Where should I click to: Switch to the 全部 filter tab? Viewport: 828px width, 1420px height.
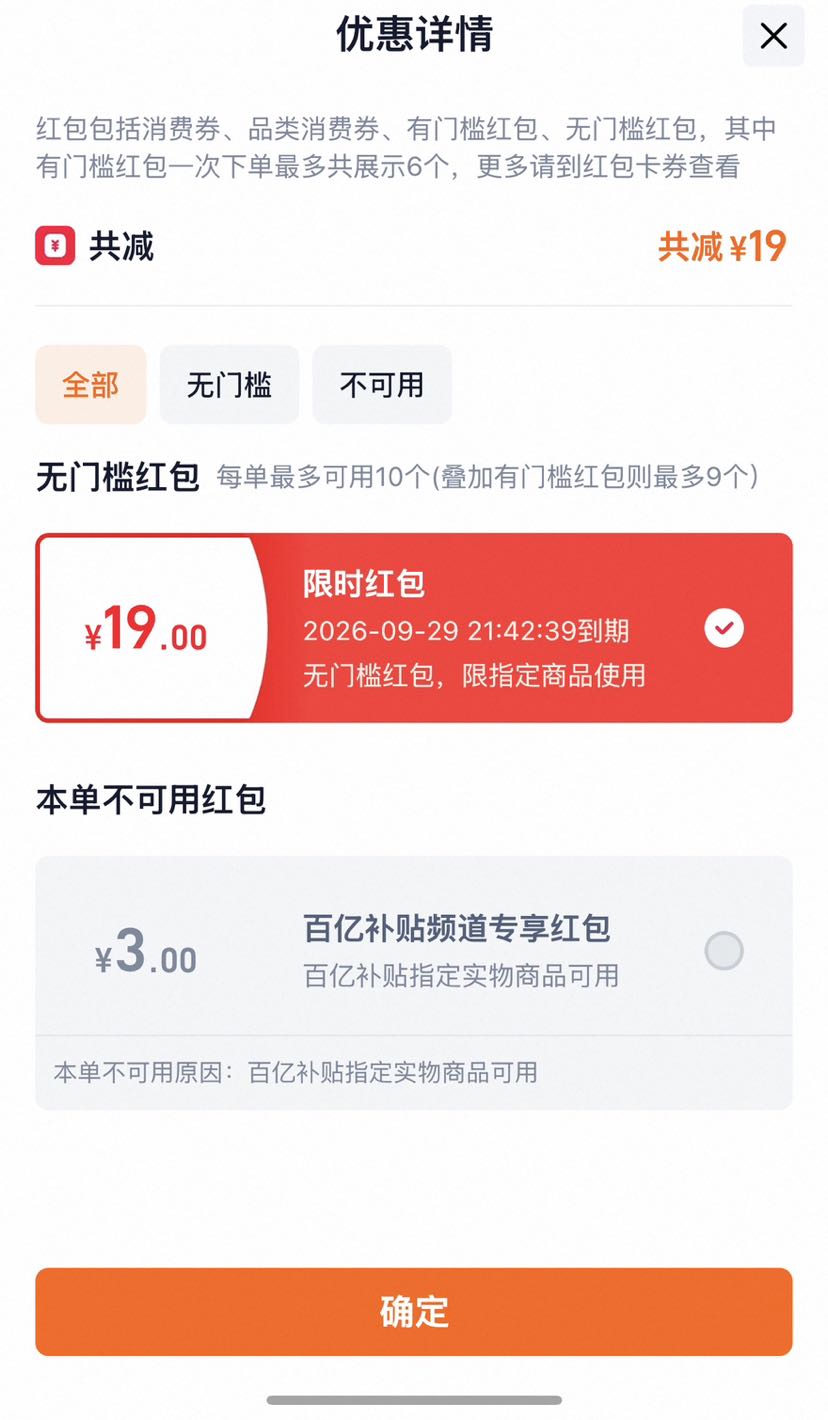point(91,385)
